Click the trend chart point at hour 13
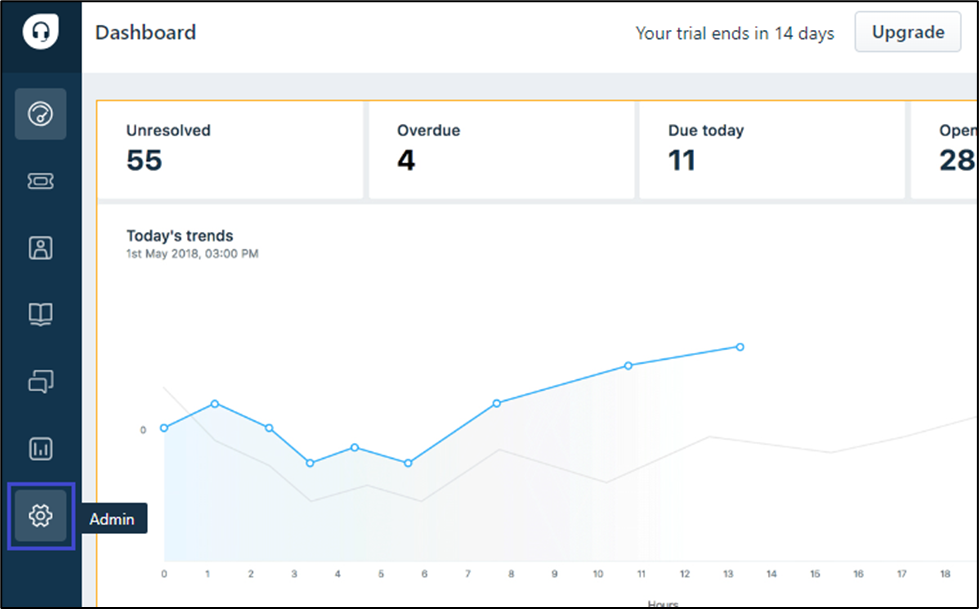The image size is (979, 609). tap(740, 347)
